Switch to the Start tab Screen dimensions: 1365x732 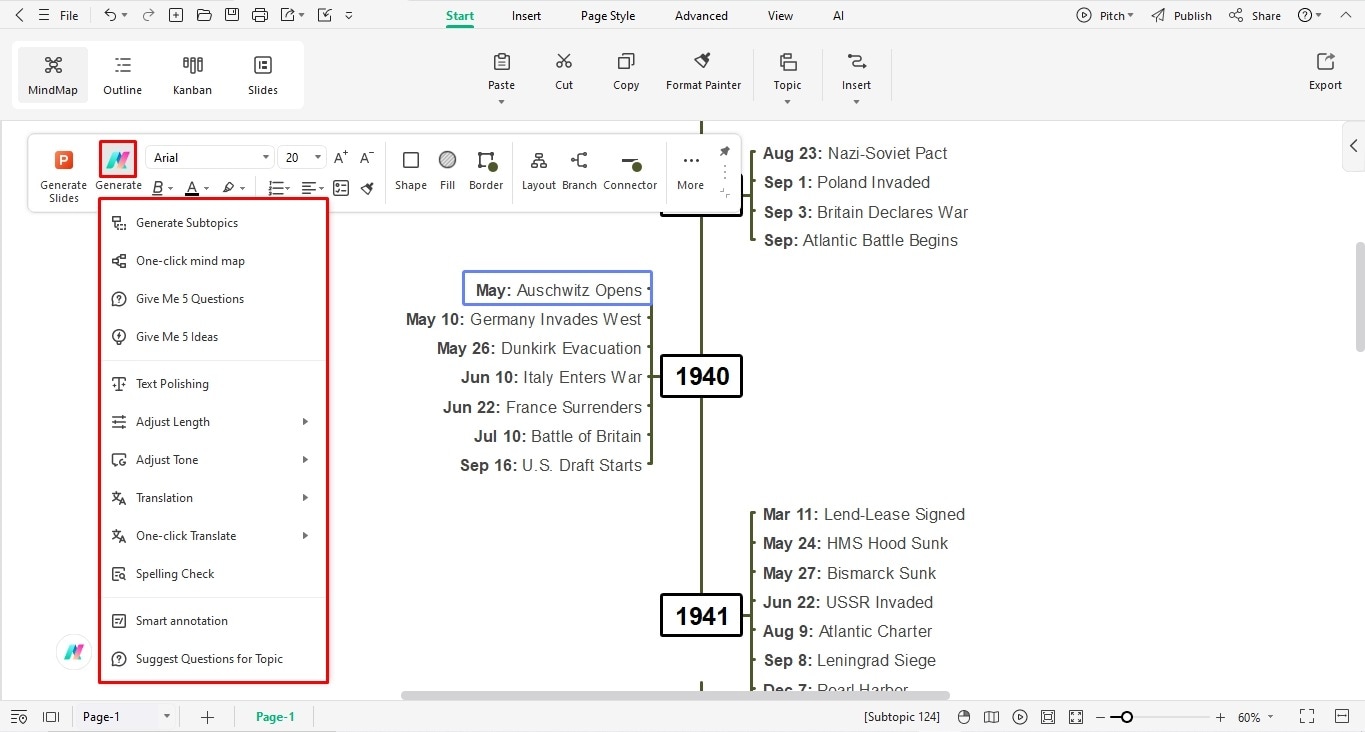(460, 16)
